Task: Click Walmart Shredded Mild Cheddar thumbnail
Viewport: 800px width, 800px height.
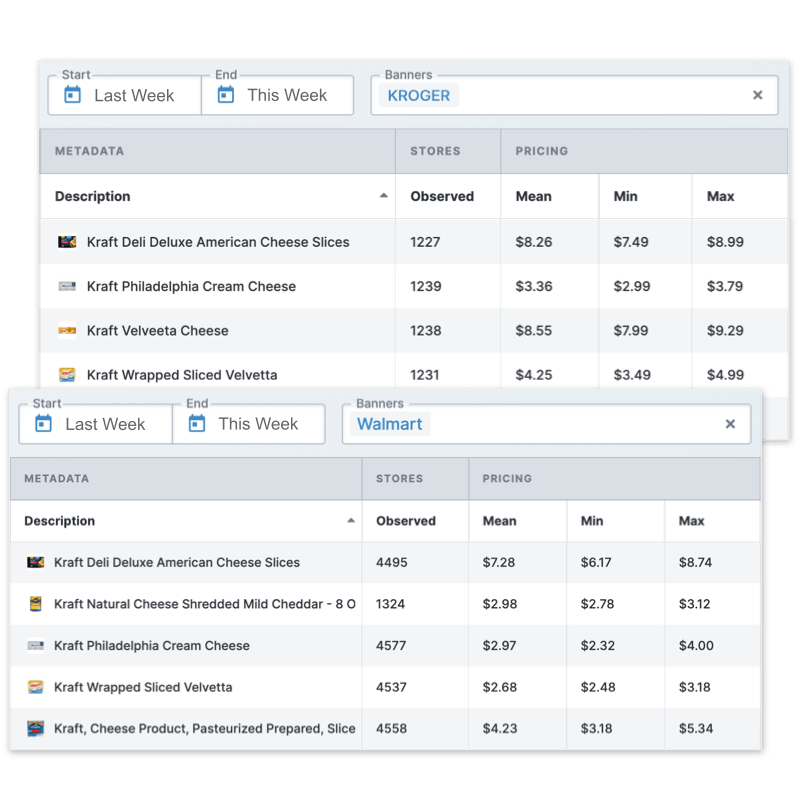Action: (x=35, y=604)
